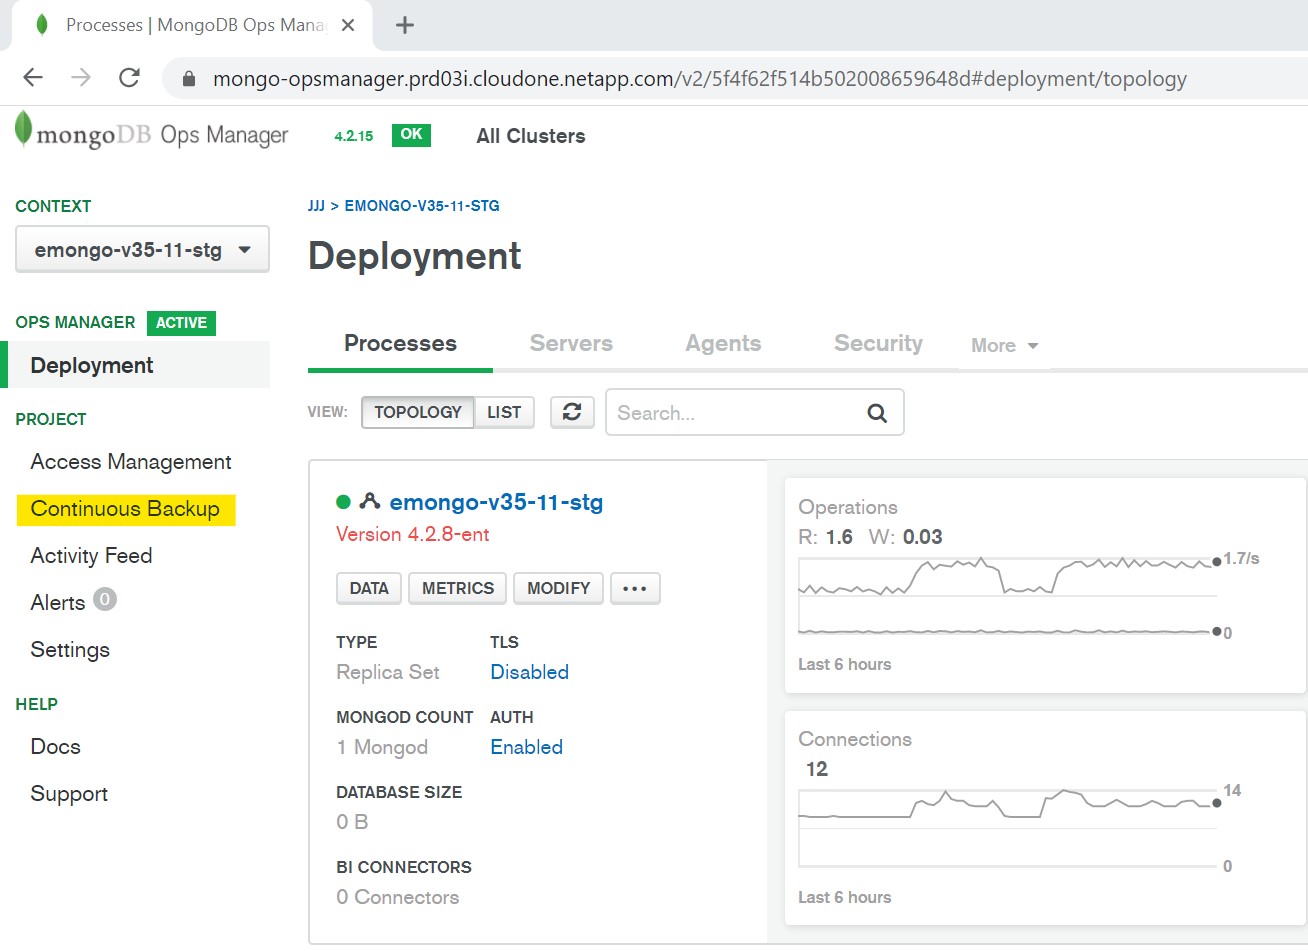1308x951 pixels.
Task: Click the browser reload page icon
Action: (x=129, y=78)
